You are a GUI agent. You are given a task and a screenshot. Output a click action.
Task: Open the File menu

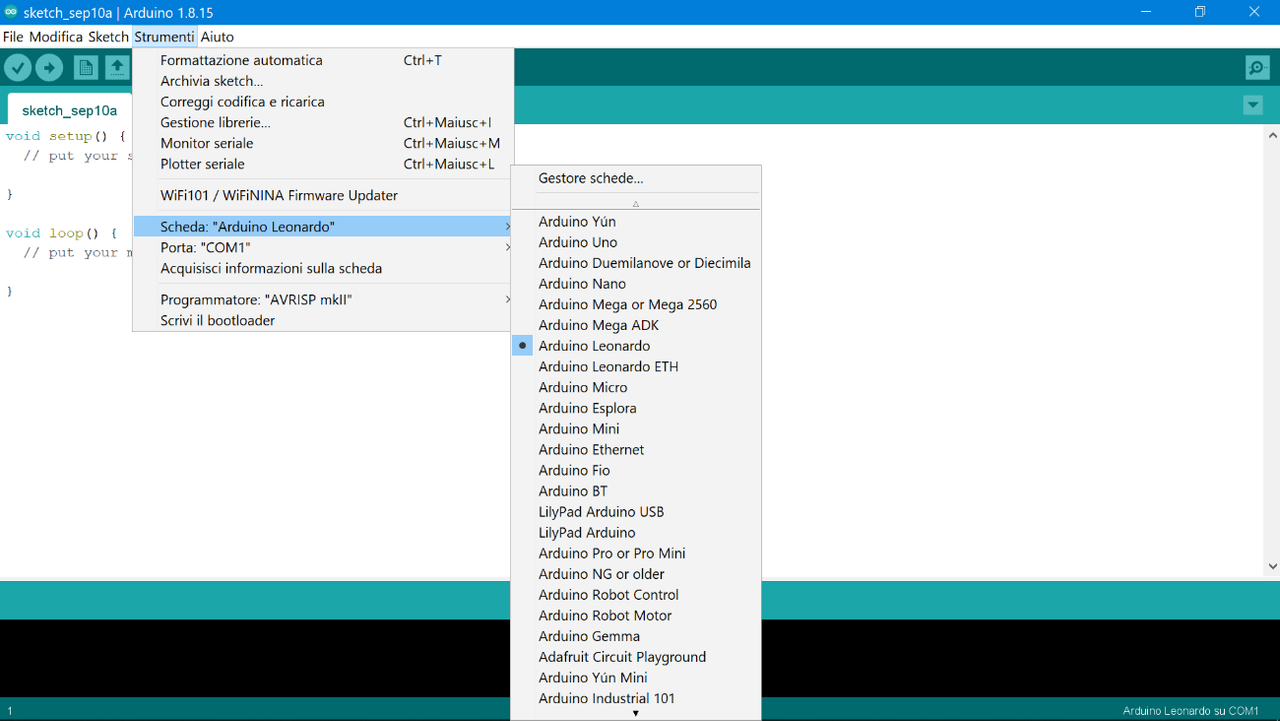coord(13,37)
